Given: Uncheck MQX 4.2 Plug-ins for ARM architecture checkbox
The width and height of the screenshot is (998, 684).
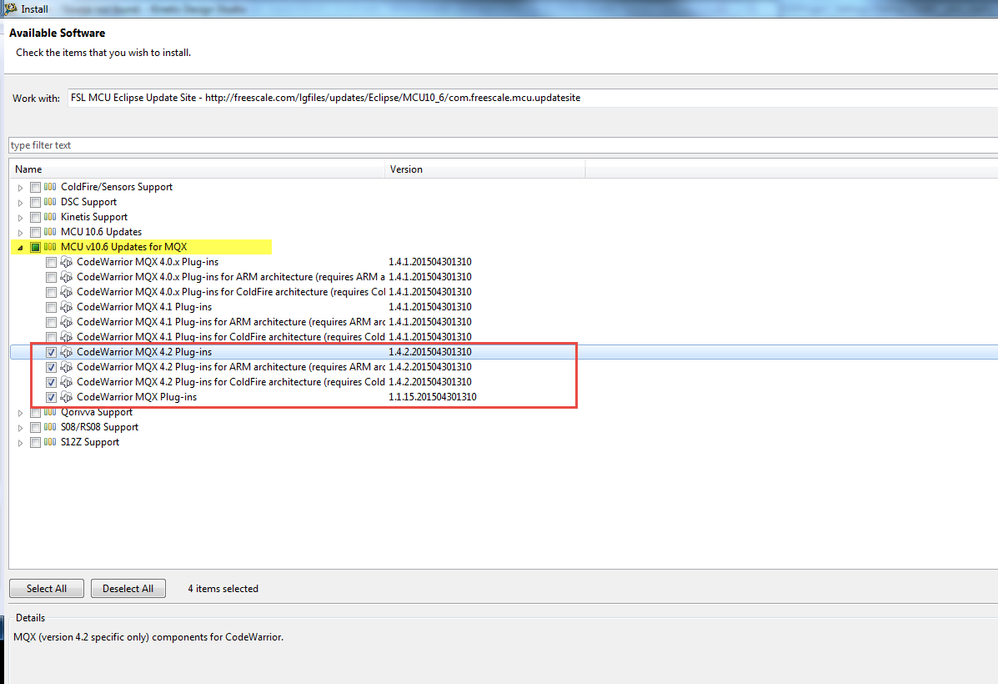Looking at the screenshot, I should [52, 367].
